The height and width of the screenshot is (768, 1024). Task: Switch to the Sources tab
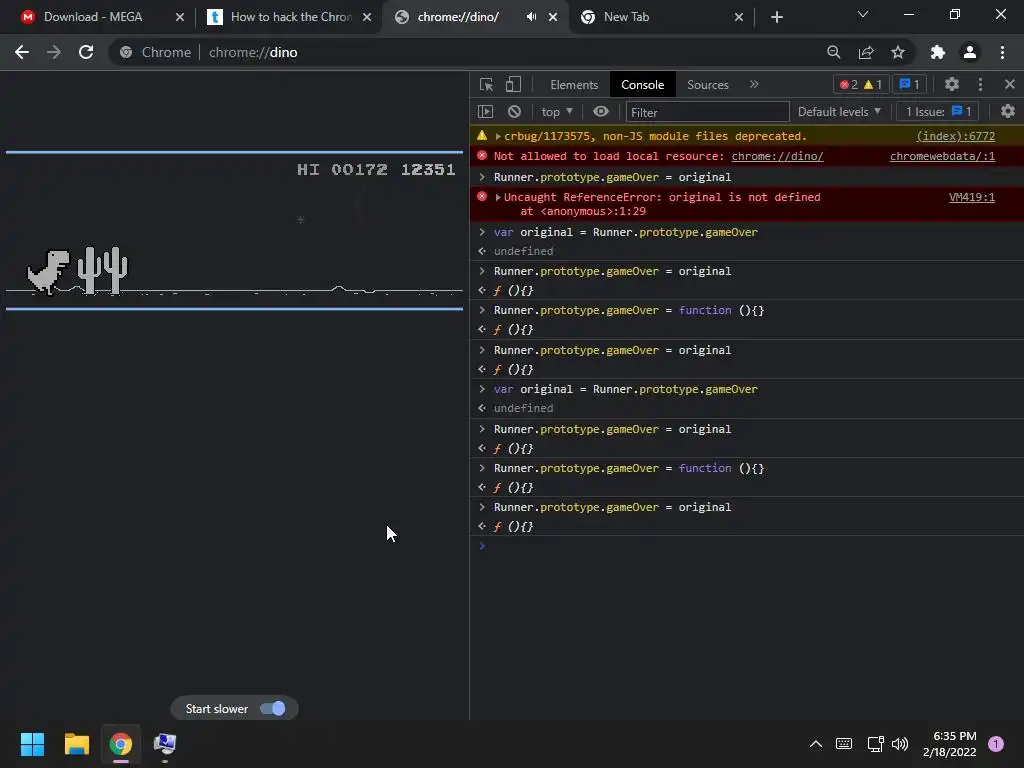point(707,85)
